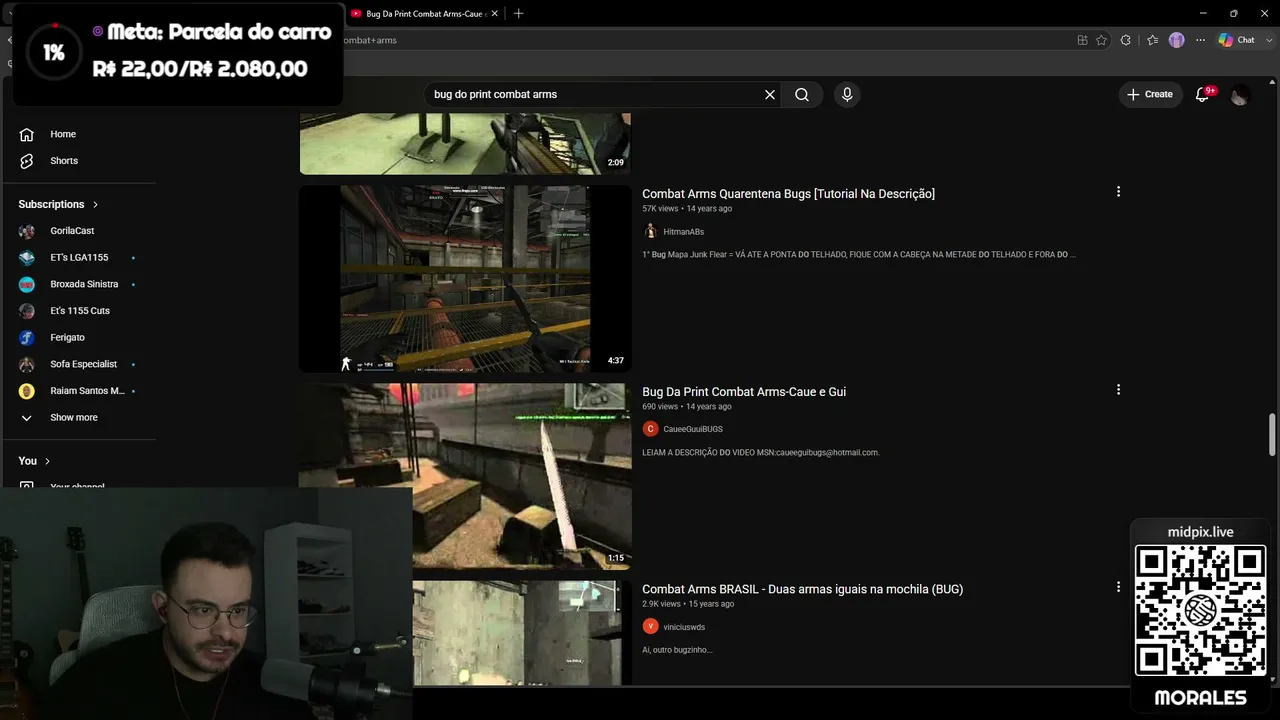1280x720 pixels.
Task: Open HitmanABs channel avatar icon
Action: point(650,232)
